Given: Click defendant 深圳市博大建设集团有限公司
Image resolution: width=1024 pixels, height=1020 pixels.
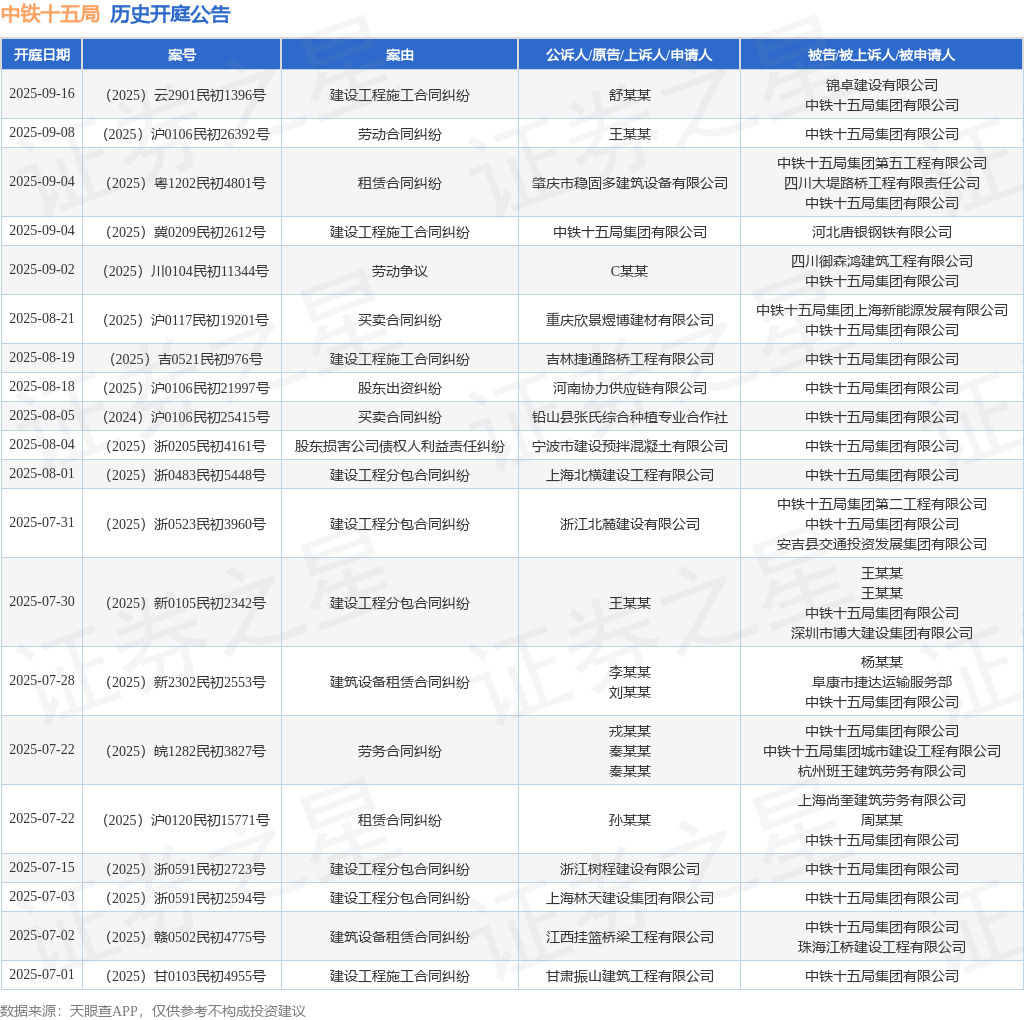Looking at the screenshot, I should click(882, 633).
